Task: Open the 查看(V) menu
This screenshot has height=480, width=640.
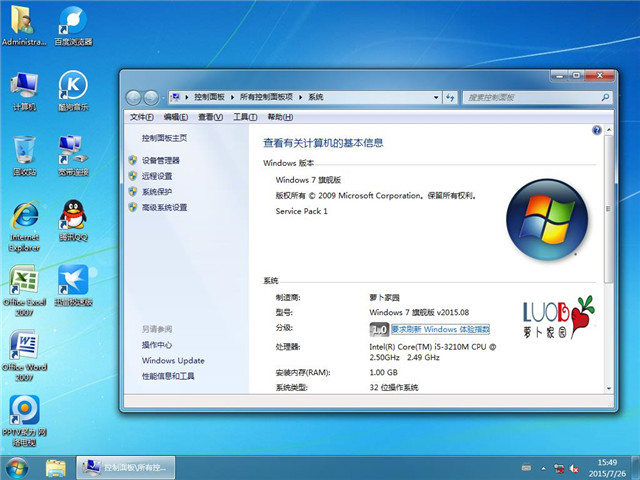Action: coord(210,117)
